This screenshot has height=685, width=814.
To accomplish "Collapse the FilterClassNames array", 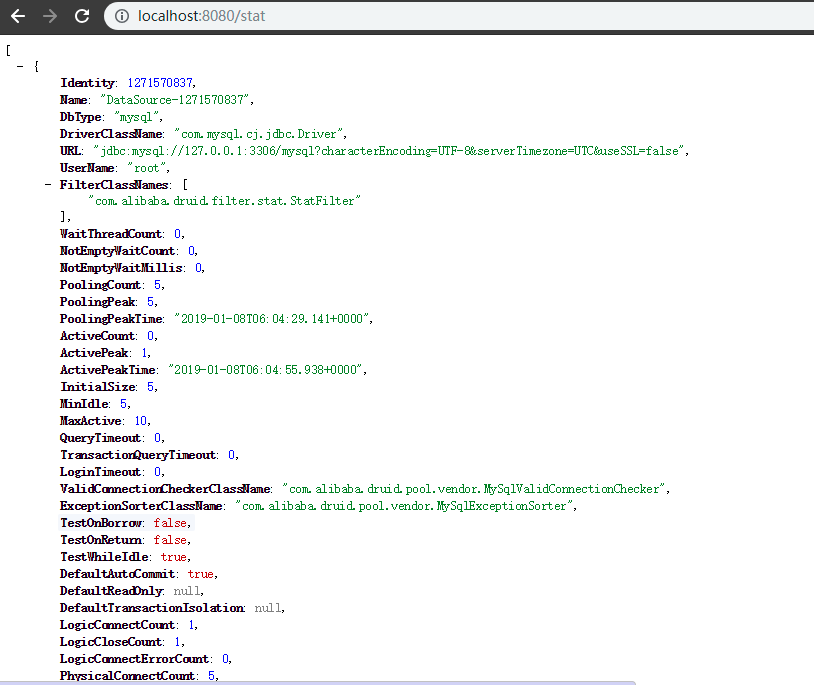I will point(49,185).
